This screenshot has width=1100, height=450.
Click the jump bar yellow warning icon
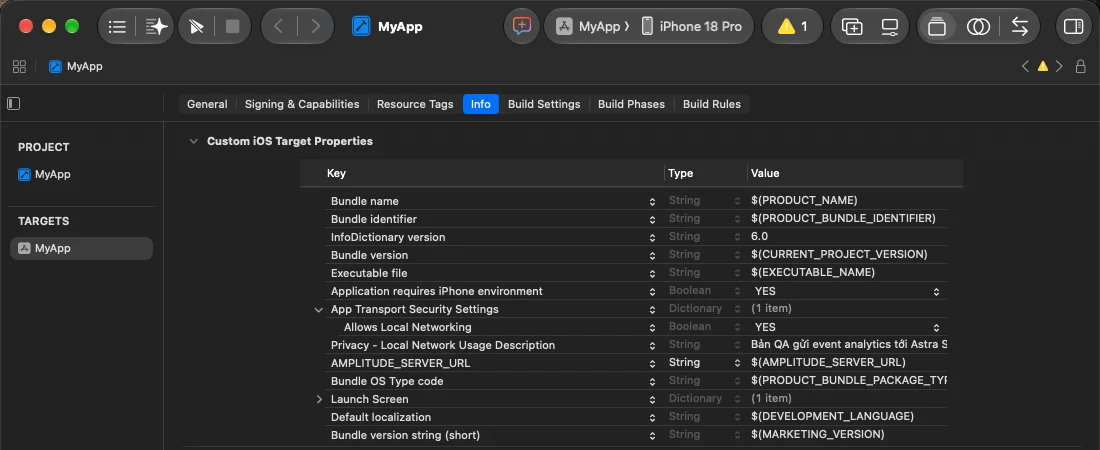pyautogui.click(x=1042, y=67)
